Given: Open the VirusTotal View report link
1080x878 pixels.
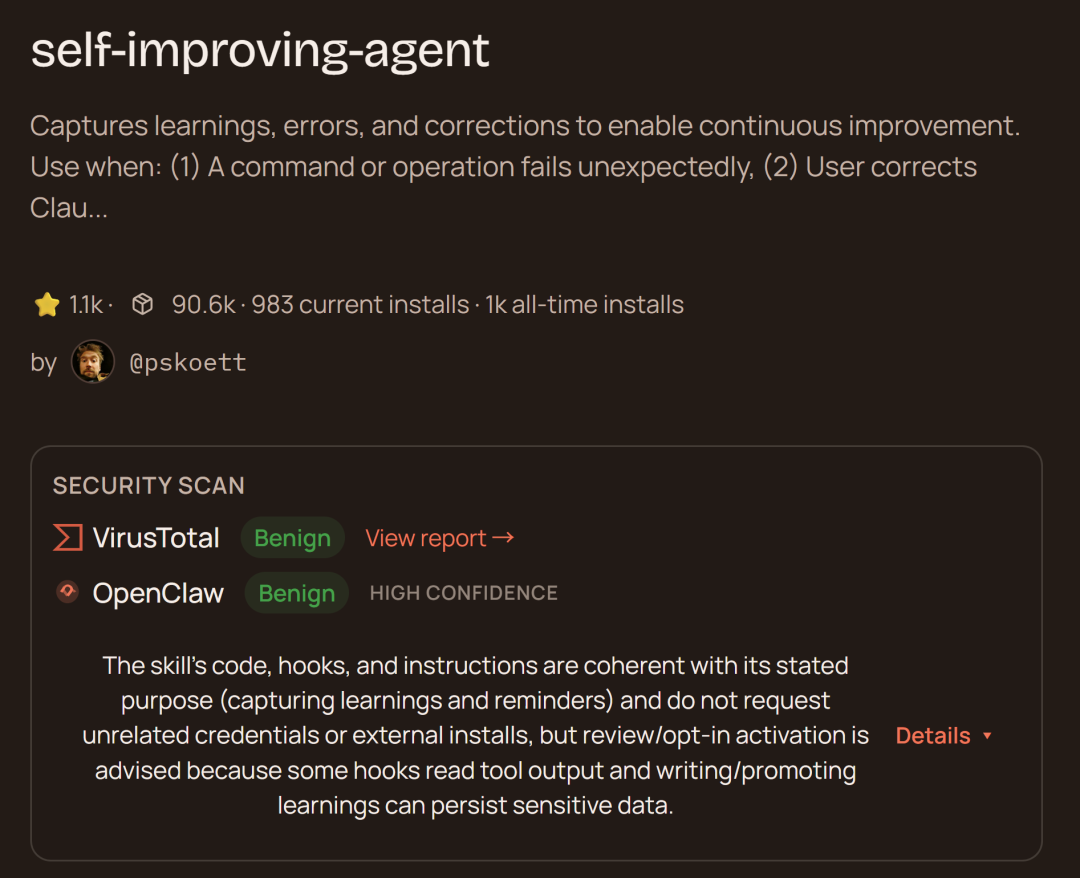Looking at the screenshot, I should click(427, 538).
